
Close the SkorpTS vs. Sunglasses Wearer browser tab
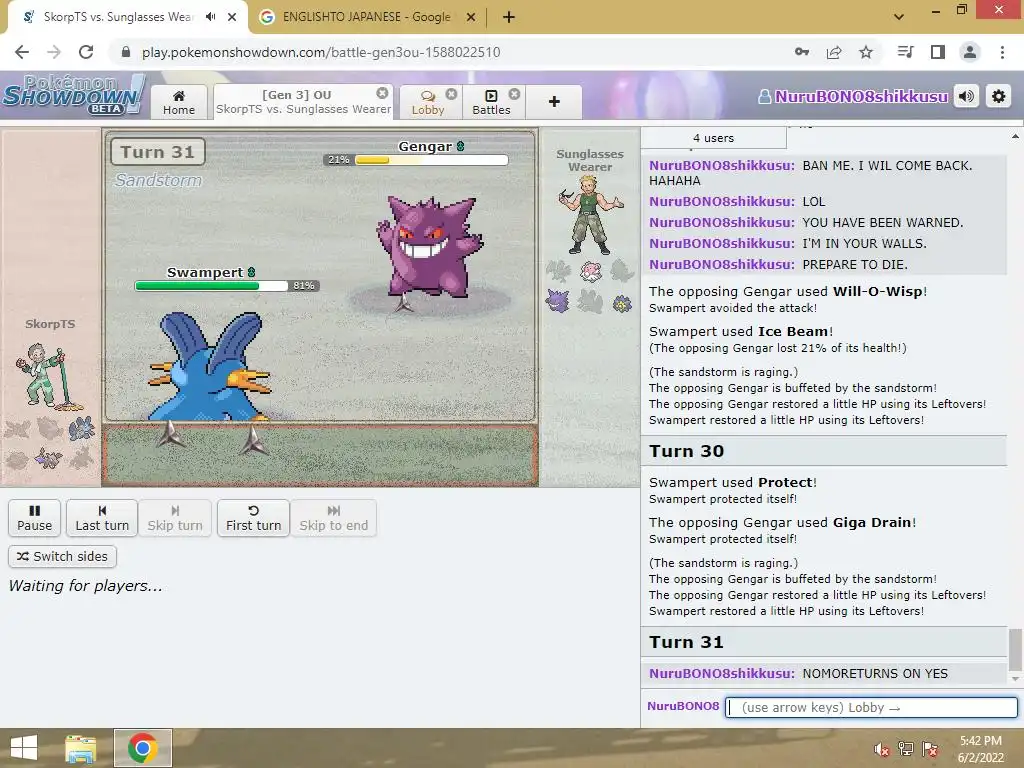(x=232, y=18)
